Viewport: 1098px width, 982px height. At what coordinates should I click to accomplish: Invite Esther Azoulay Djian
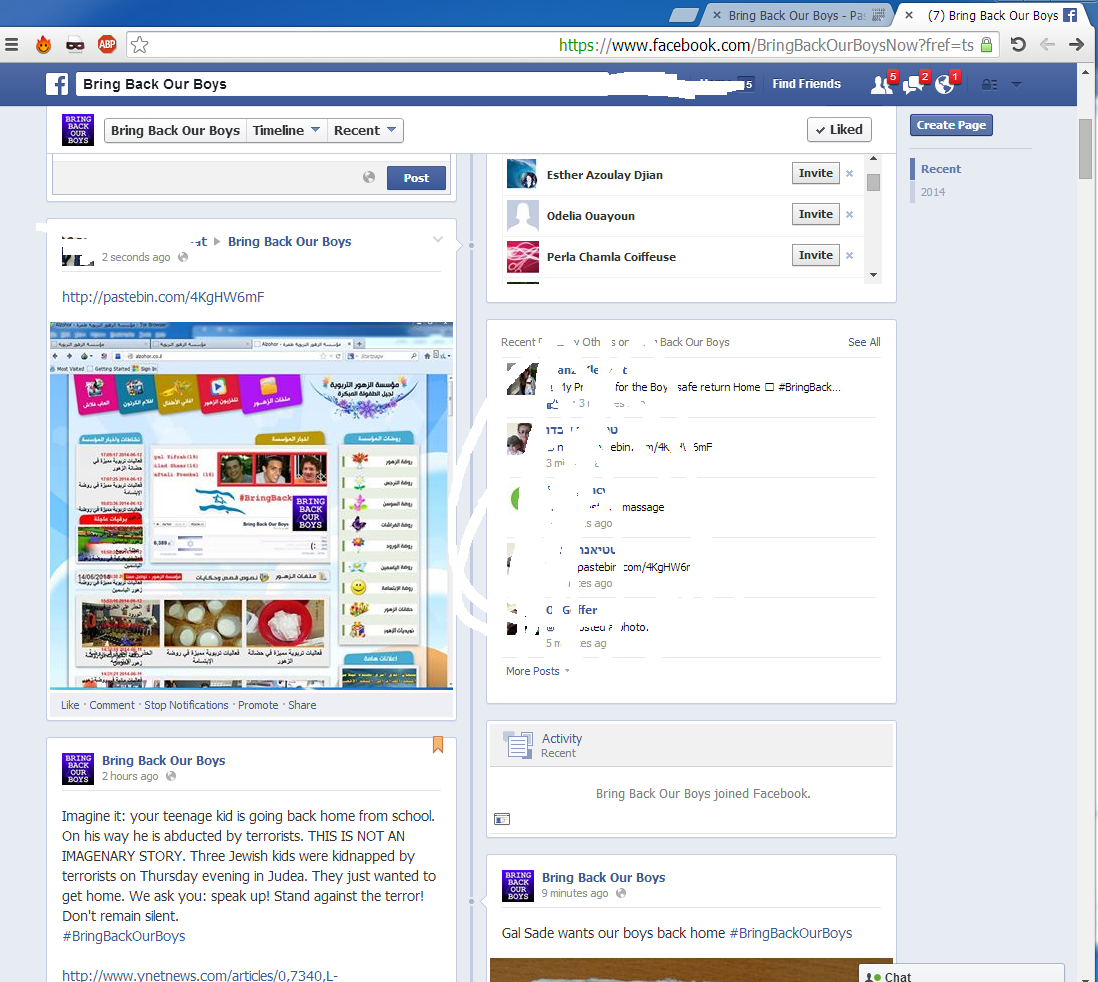(815, 173)
